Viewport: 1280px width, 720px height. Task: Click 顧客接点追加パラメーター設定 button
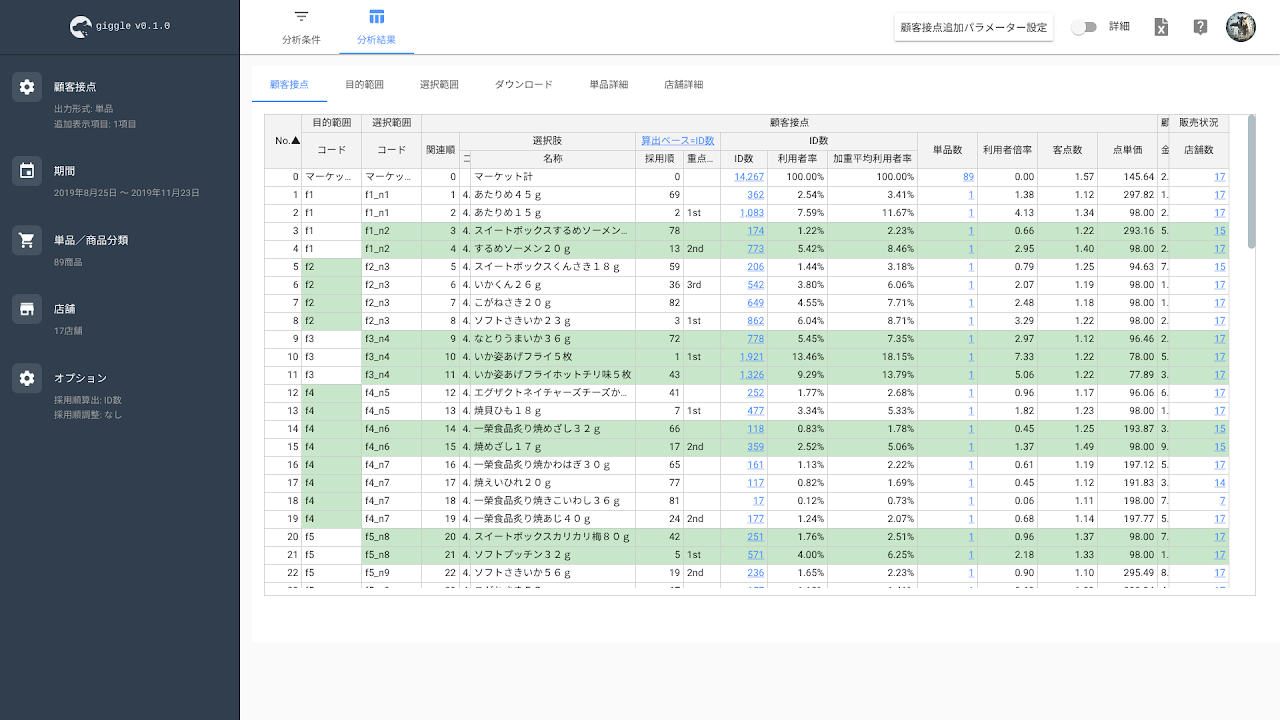(x=974, y=27)
